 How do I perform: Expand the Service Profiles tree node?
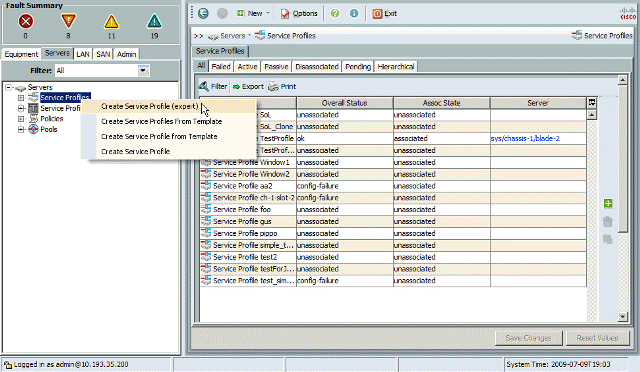(x=21, y=98)
